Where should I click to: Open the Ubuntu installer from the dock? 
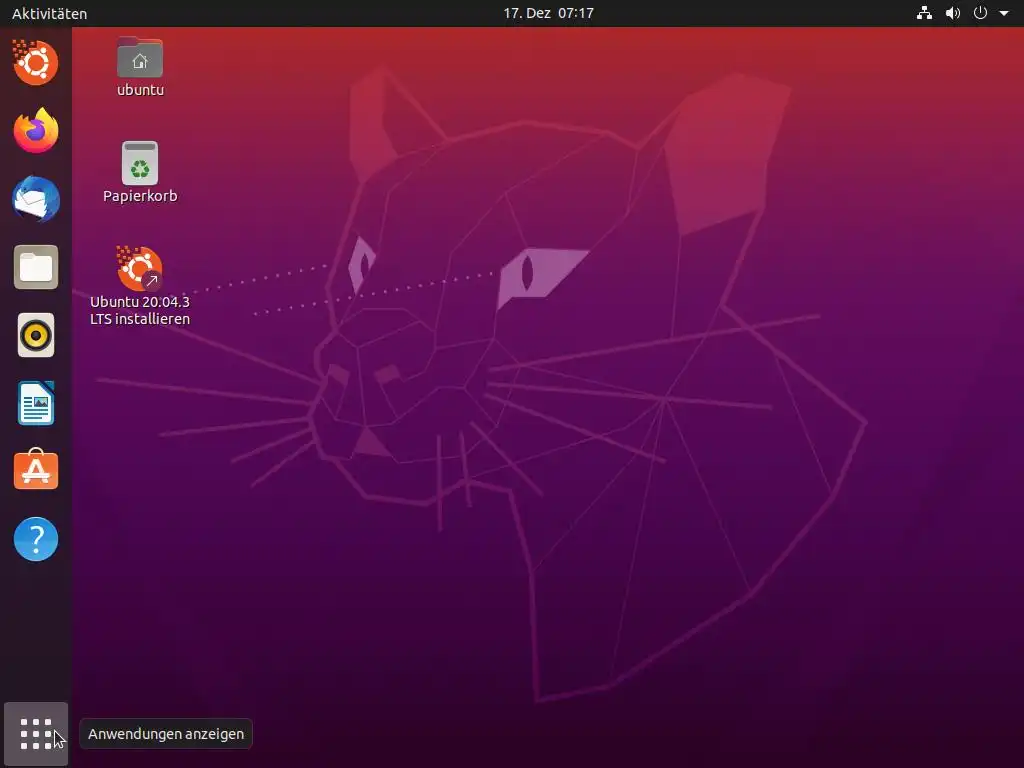click(35, 63)
